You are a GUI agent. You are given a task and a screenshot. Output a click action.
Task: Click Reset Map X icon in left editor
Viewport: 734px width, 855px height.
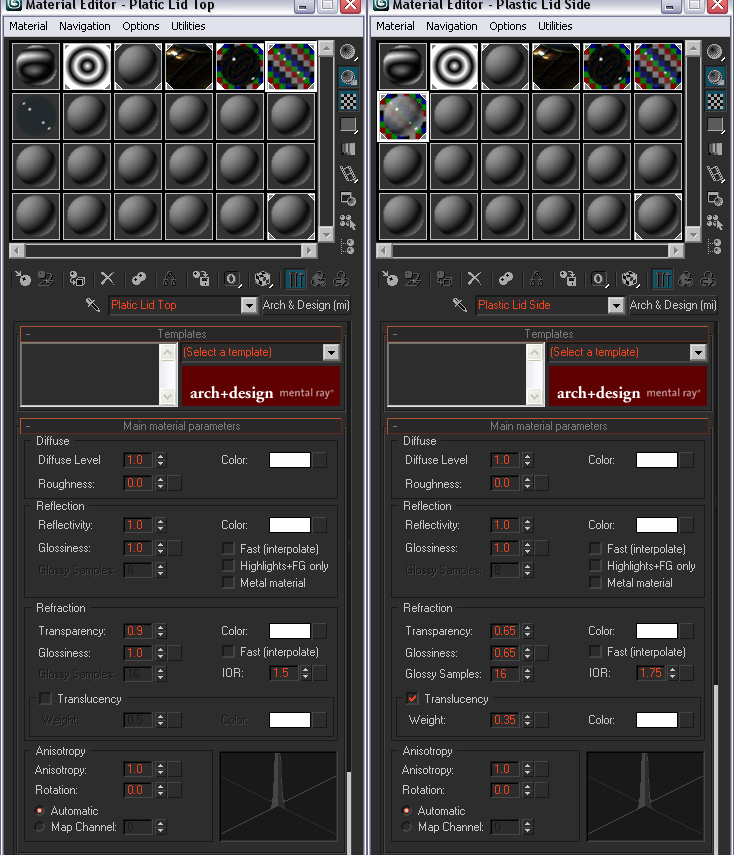(x=107, y=279)
